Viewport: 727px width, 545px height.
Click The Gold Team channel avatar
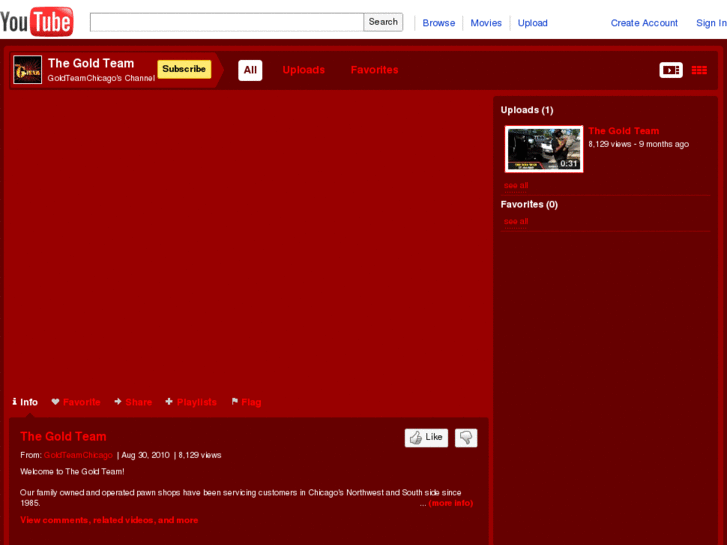pos(27,70)
